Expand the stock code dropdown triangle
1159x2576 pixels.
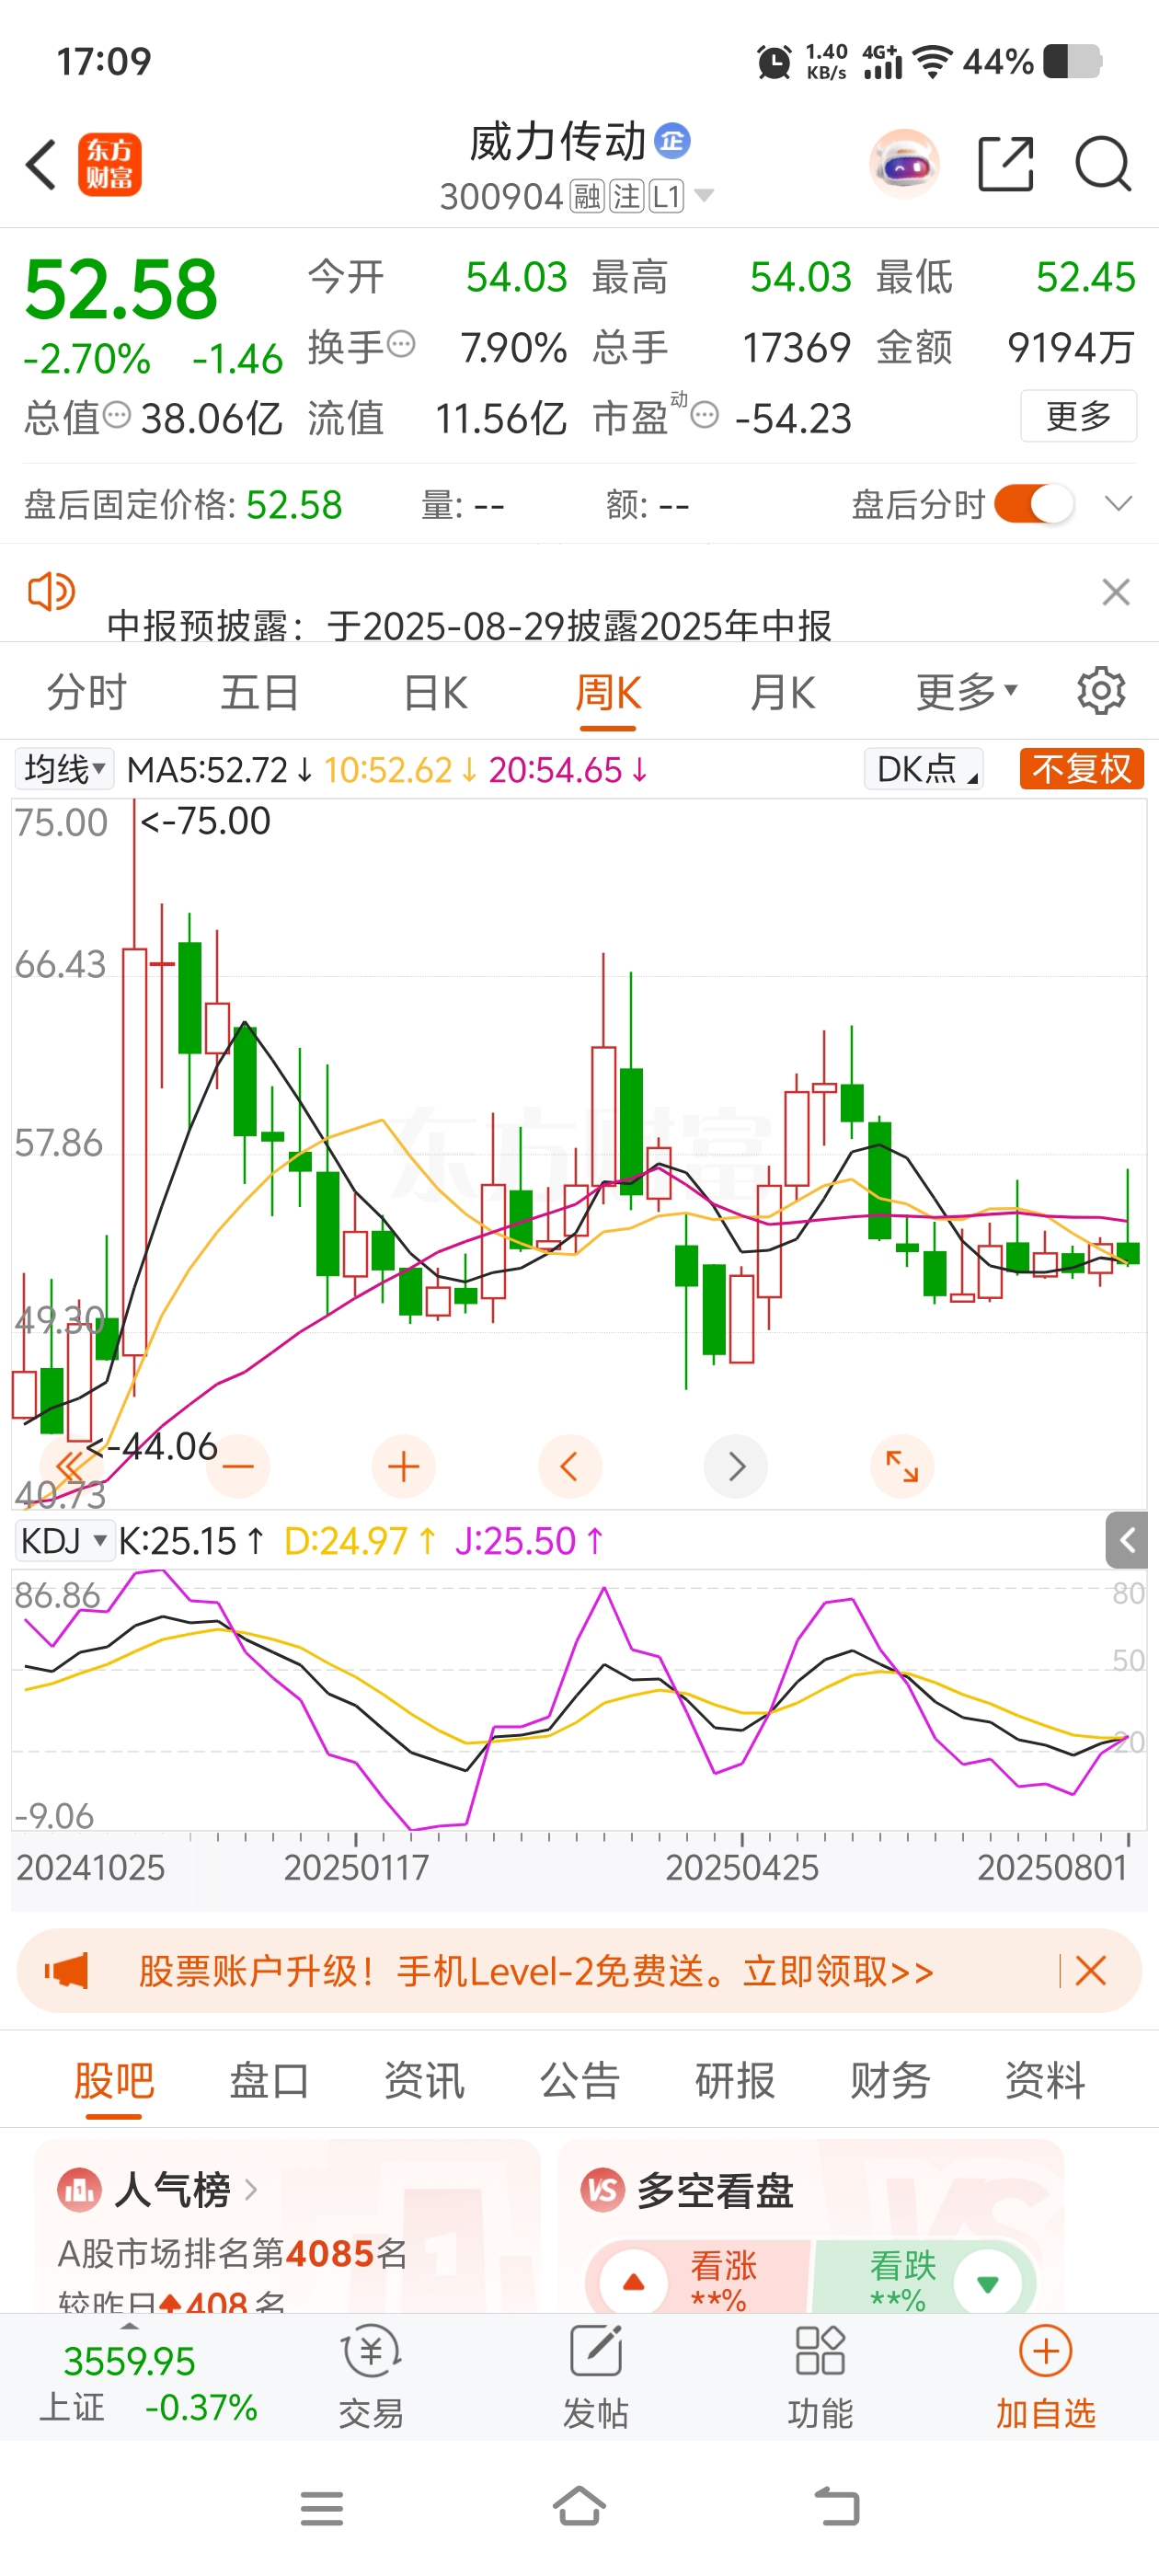point(704,195)
